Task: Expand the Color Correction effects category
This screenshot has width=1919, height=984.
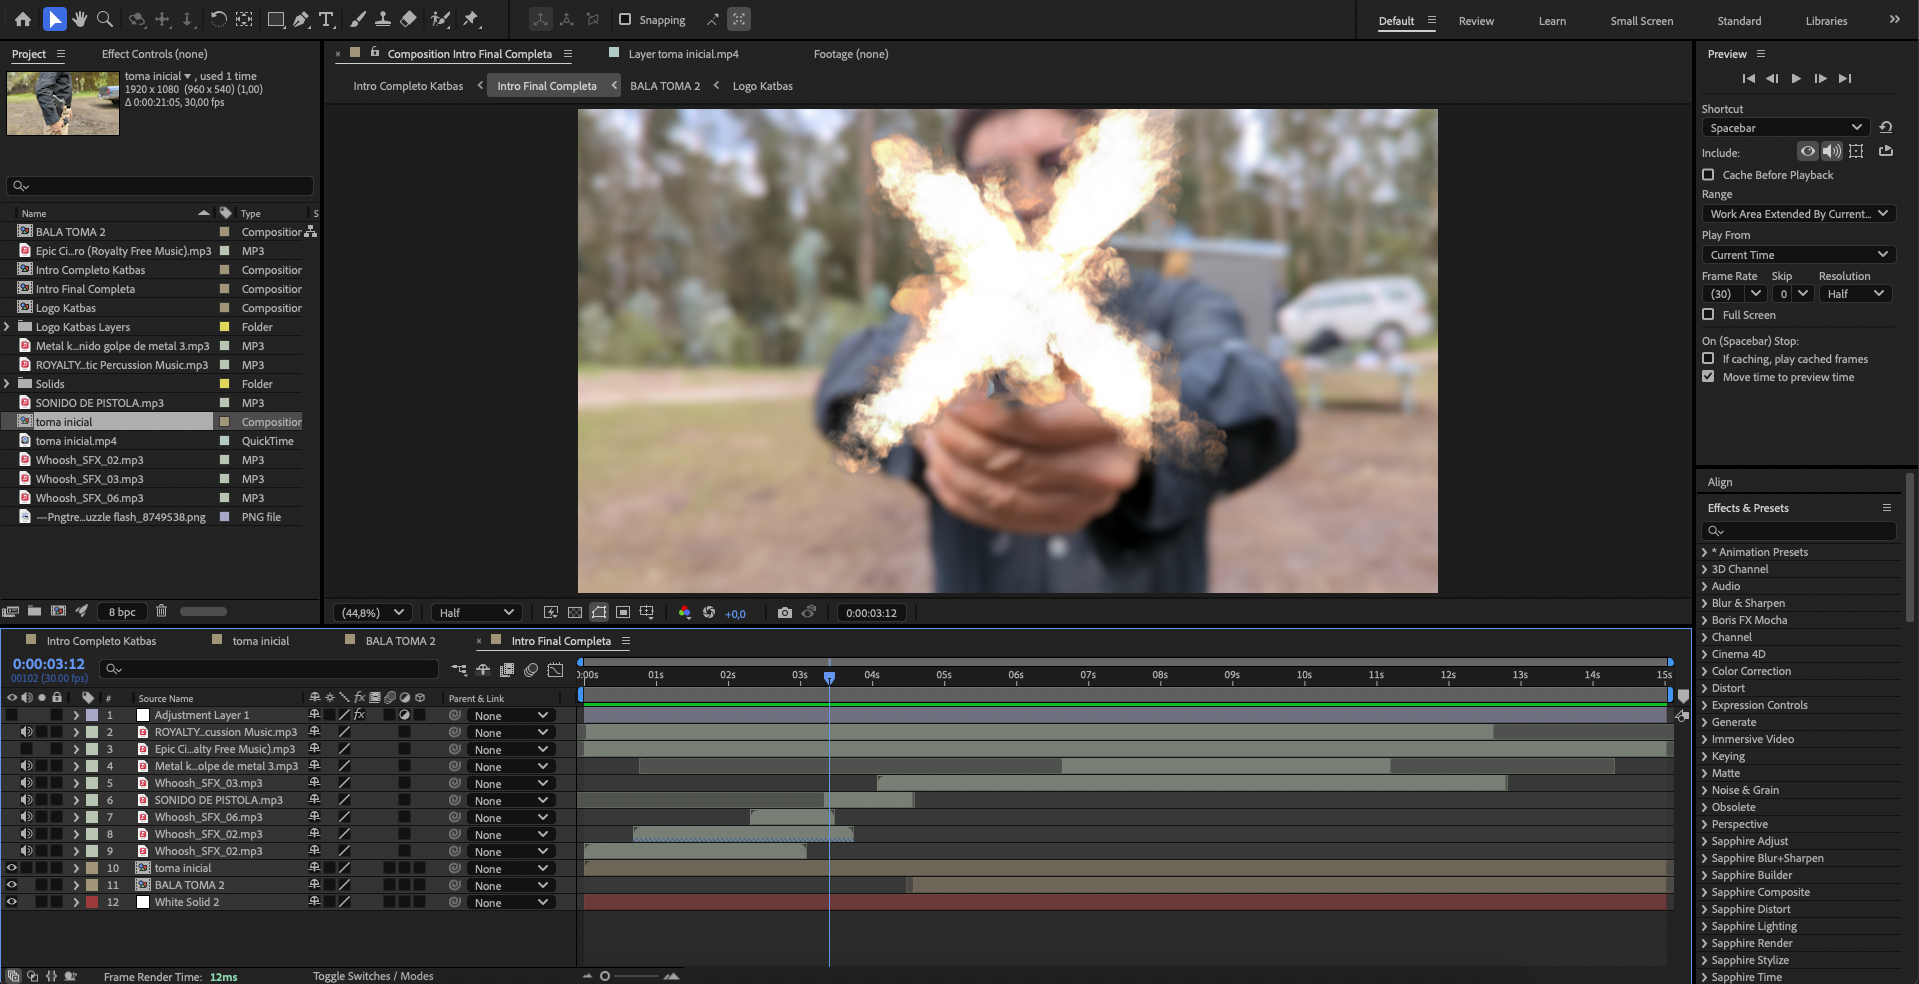Action: (x=1704, y=671)
